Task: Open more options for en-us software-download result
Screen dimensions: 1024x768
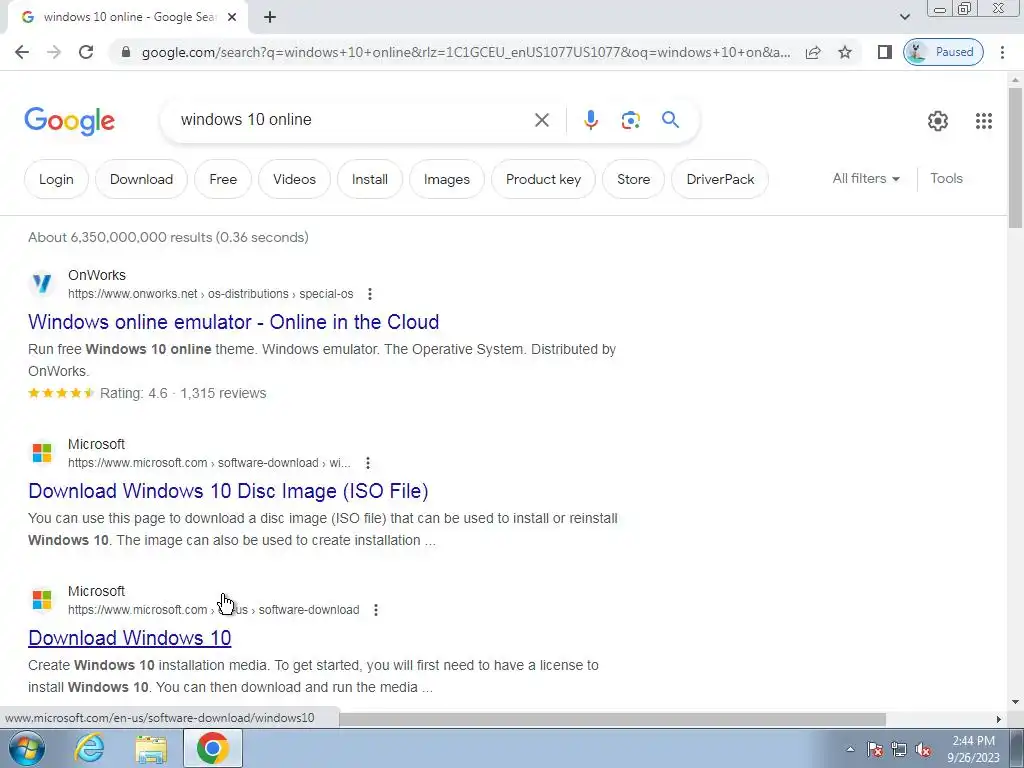Action: [376, 610]
